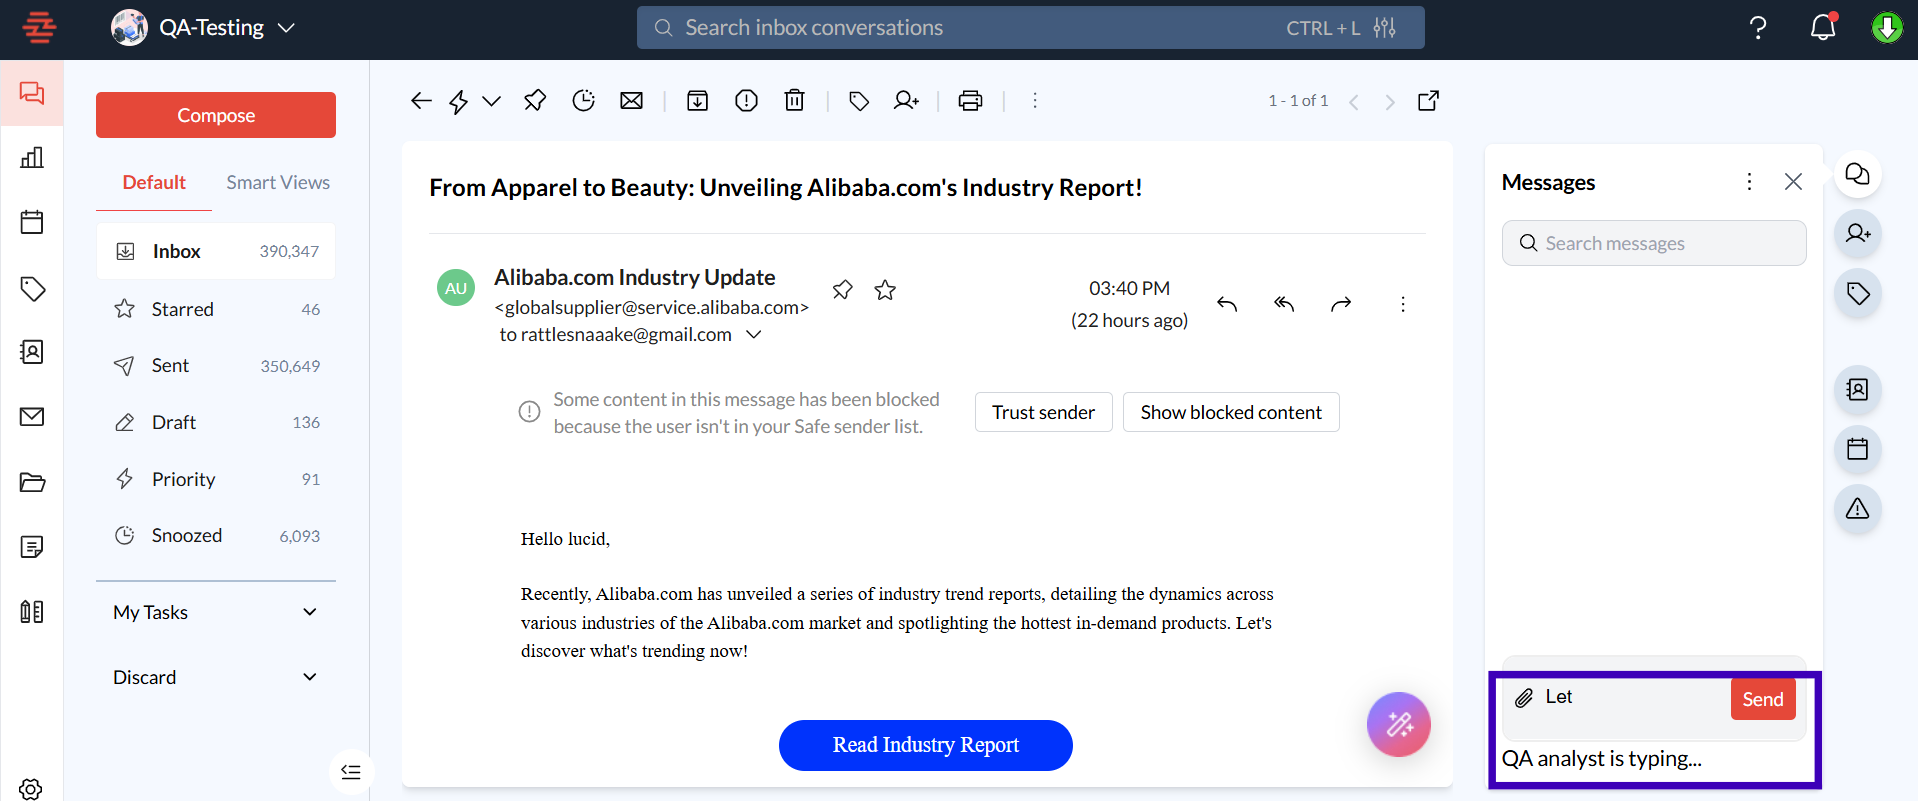Toggle pin next to sender name

coord(843,290)
